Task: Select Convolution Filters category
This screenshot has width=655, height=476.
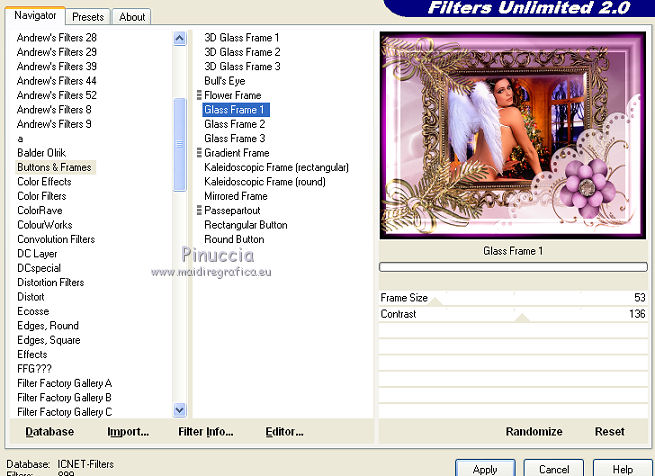Action: [x=56, y=239]
